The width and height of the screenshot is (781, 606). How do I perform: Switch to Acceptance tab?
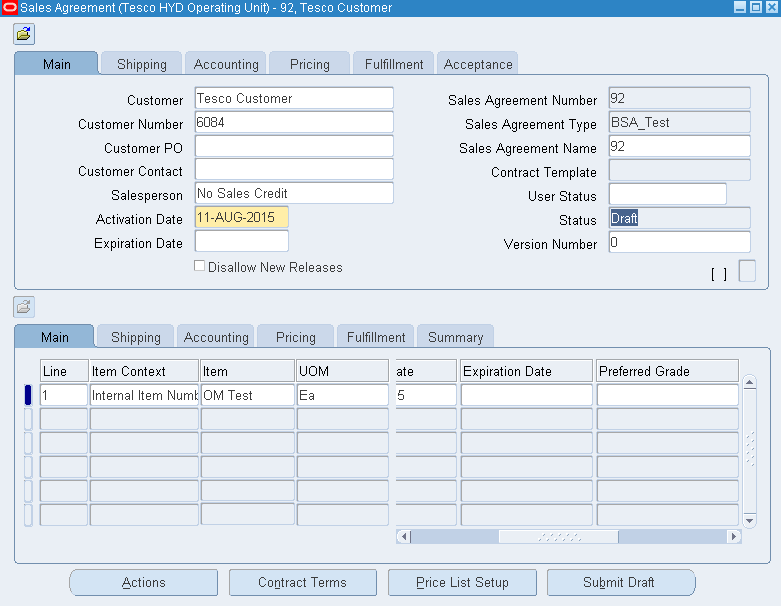tap(478, 64)
